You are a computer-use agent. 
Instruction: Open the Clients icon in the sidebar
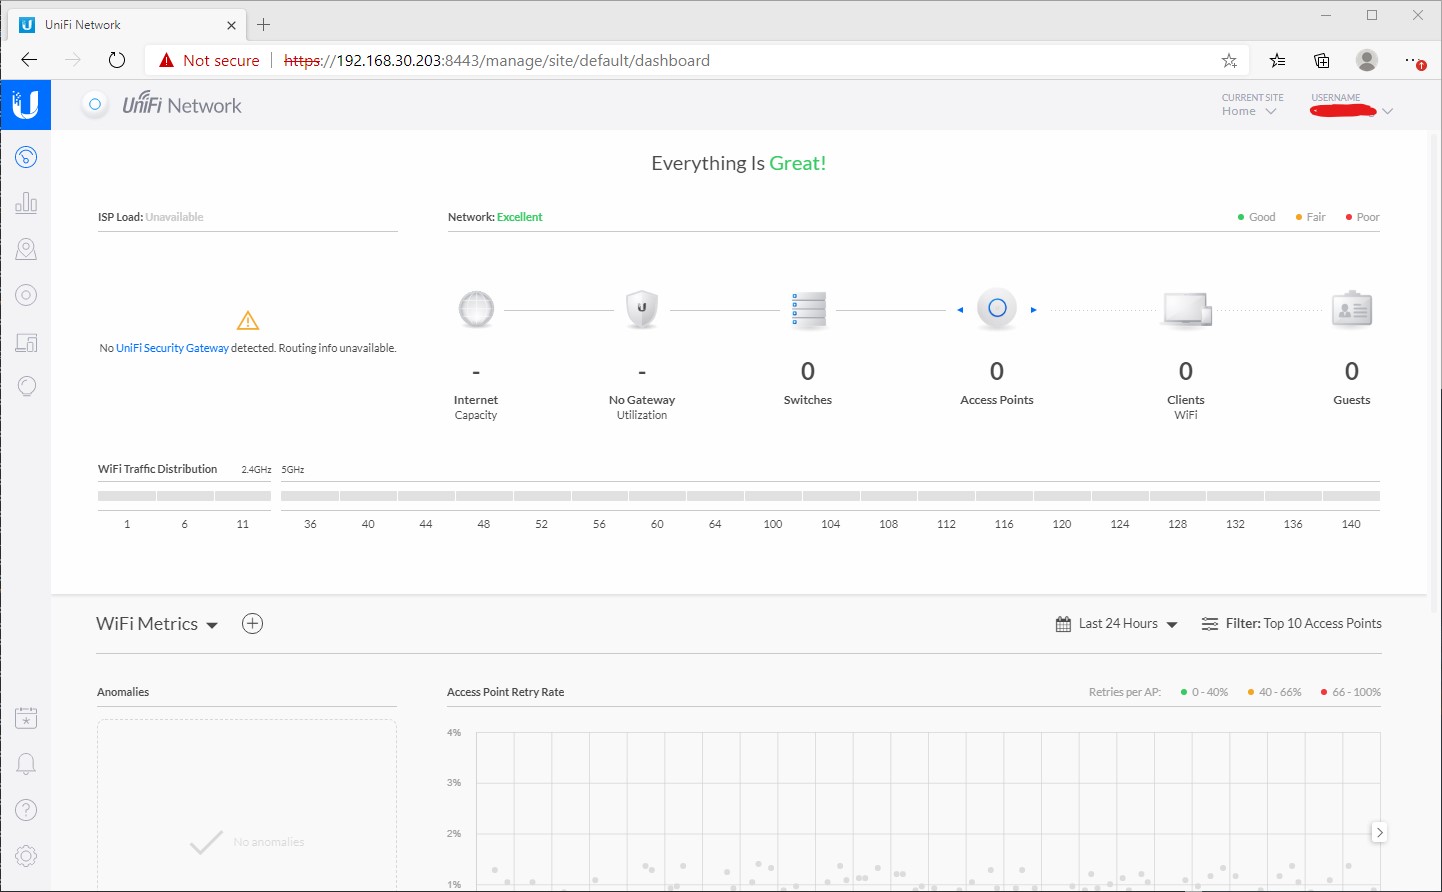pos(26,340)
